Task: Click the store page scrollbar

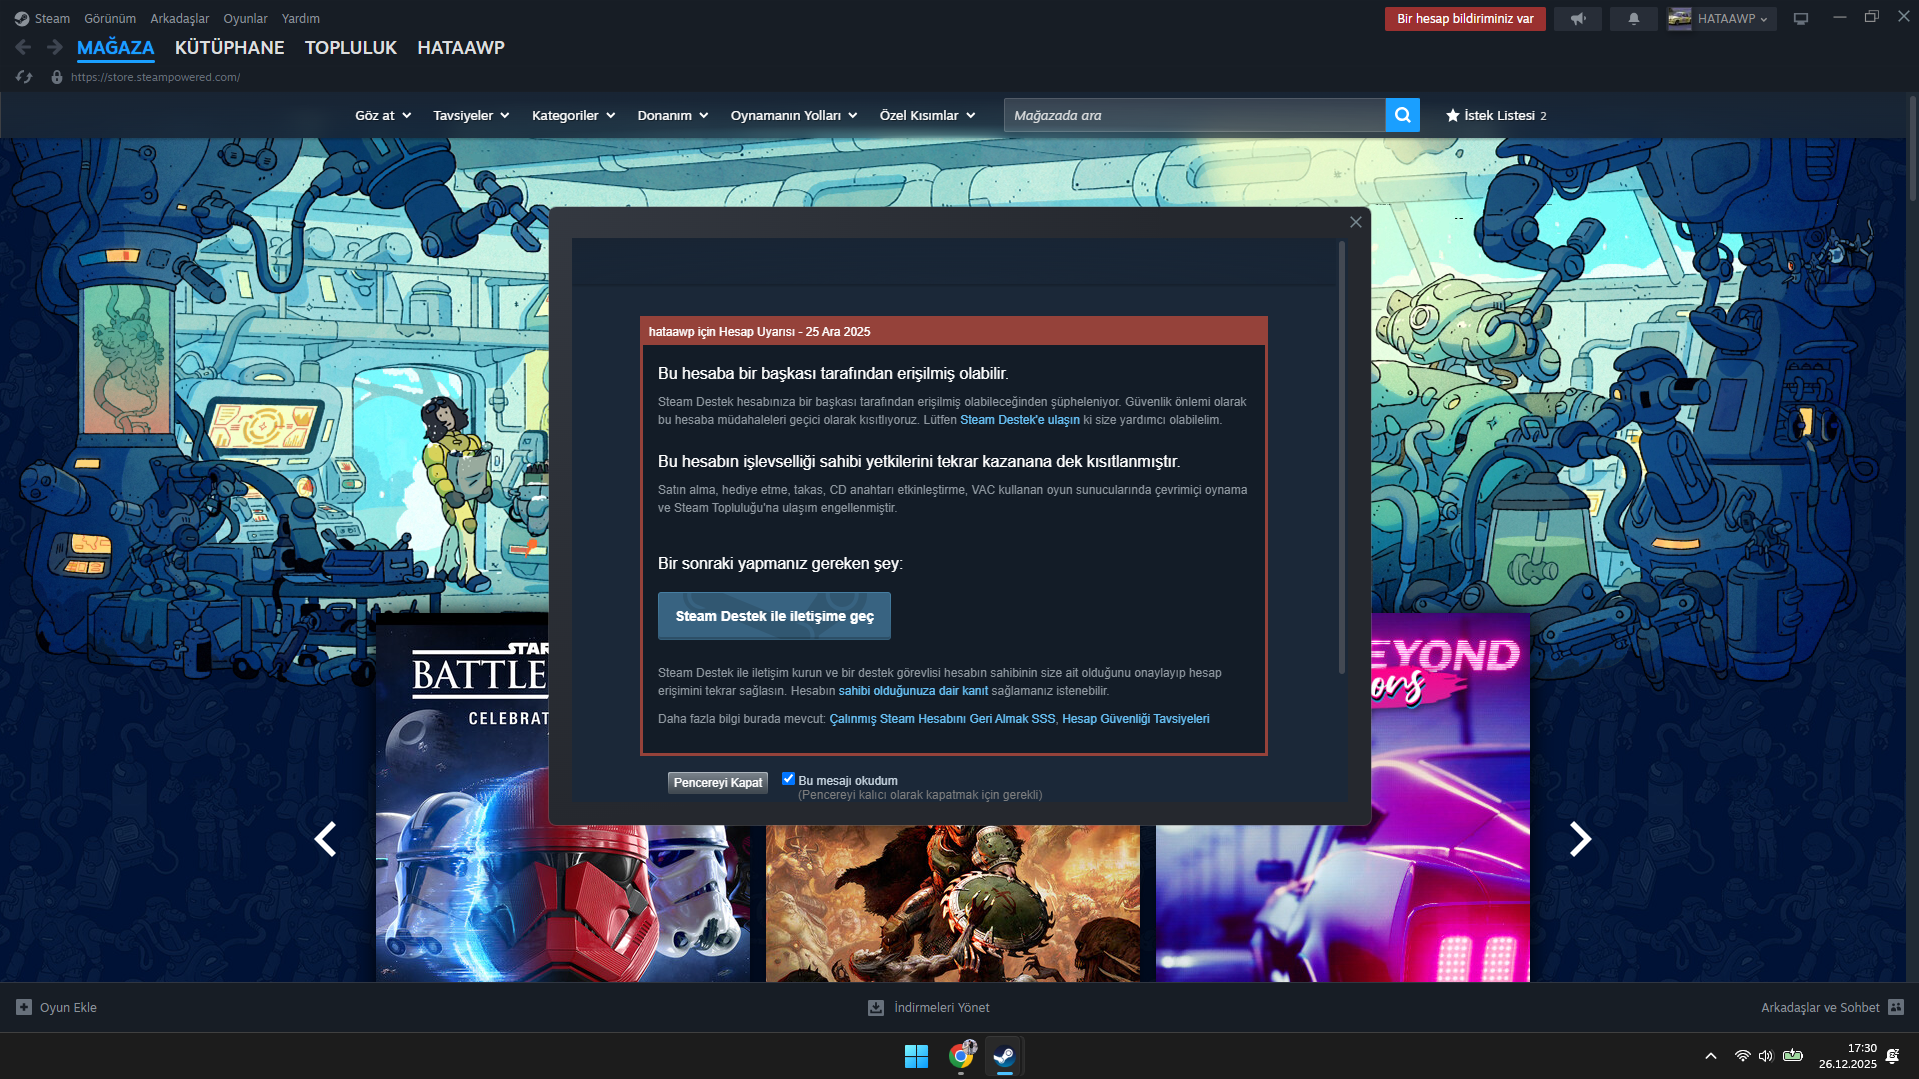Action: point(1912,148)
